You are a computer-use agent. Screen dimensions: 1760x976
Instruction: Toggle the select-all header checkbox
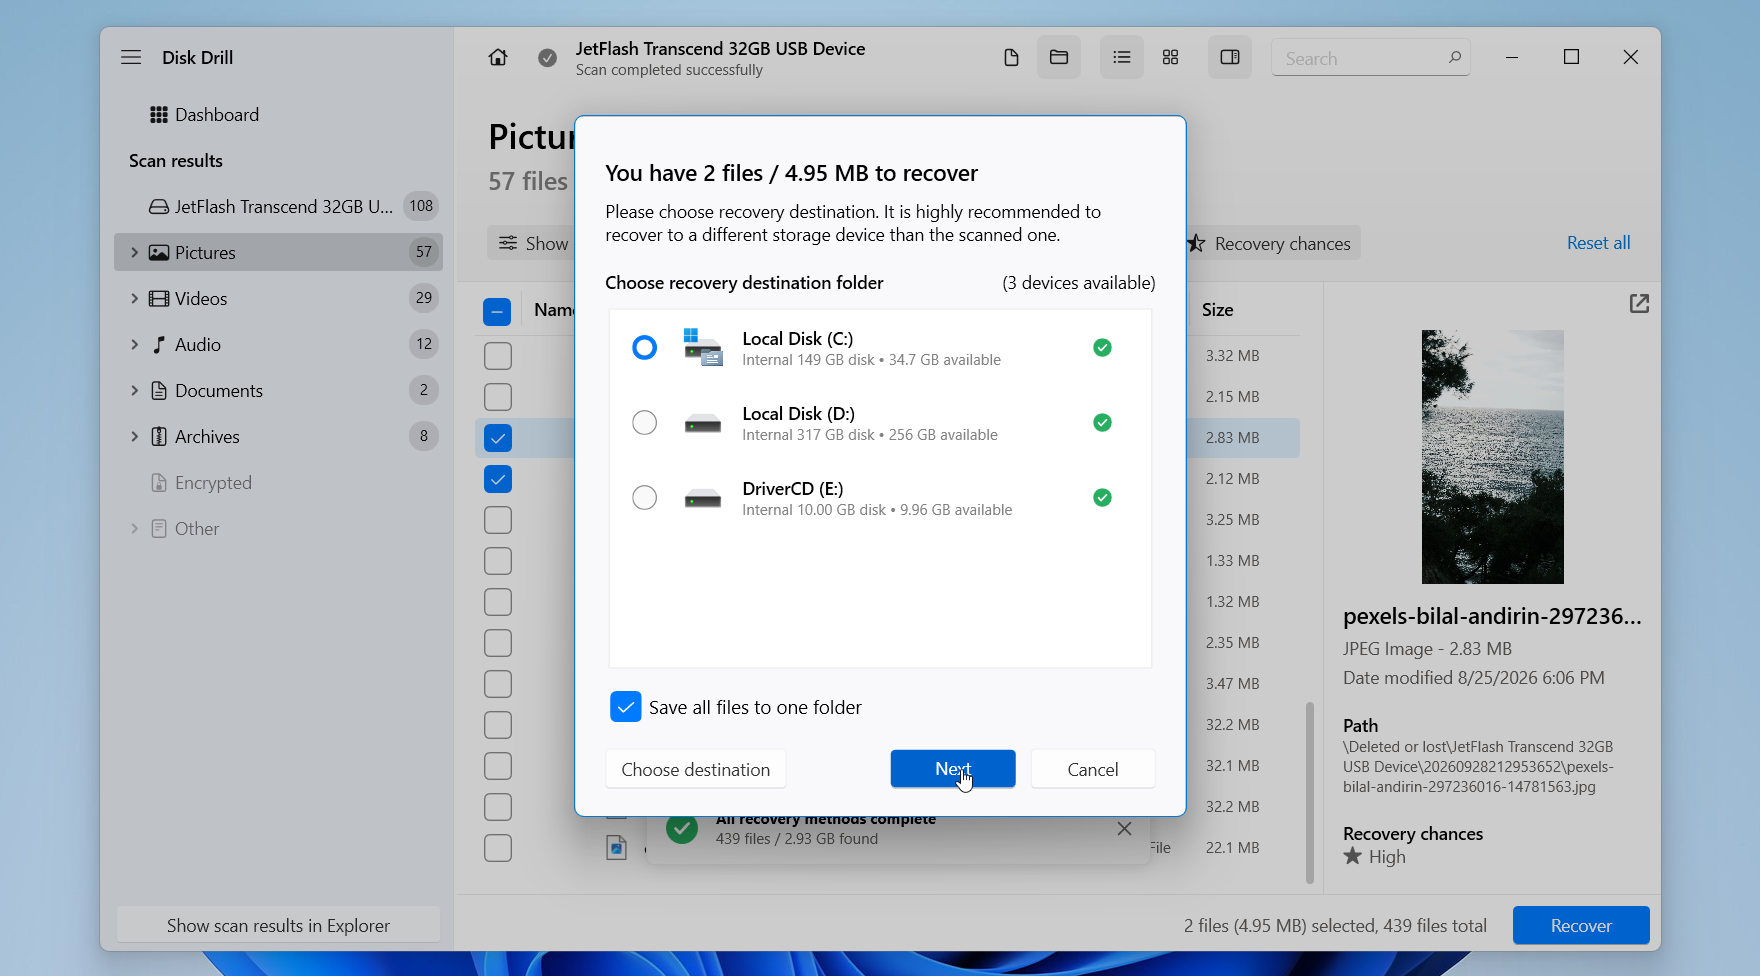coord(497,311)
